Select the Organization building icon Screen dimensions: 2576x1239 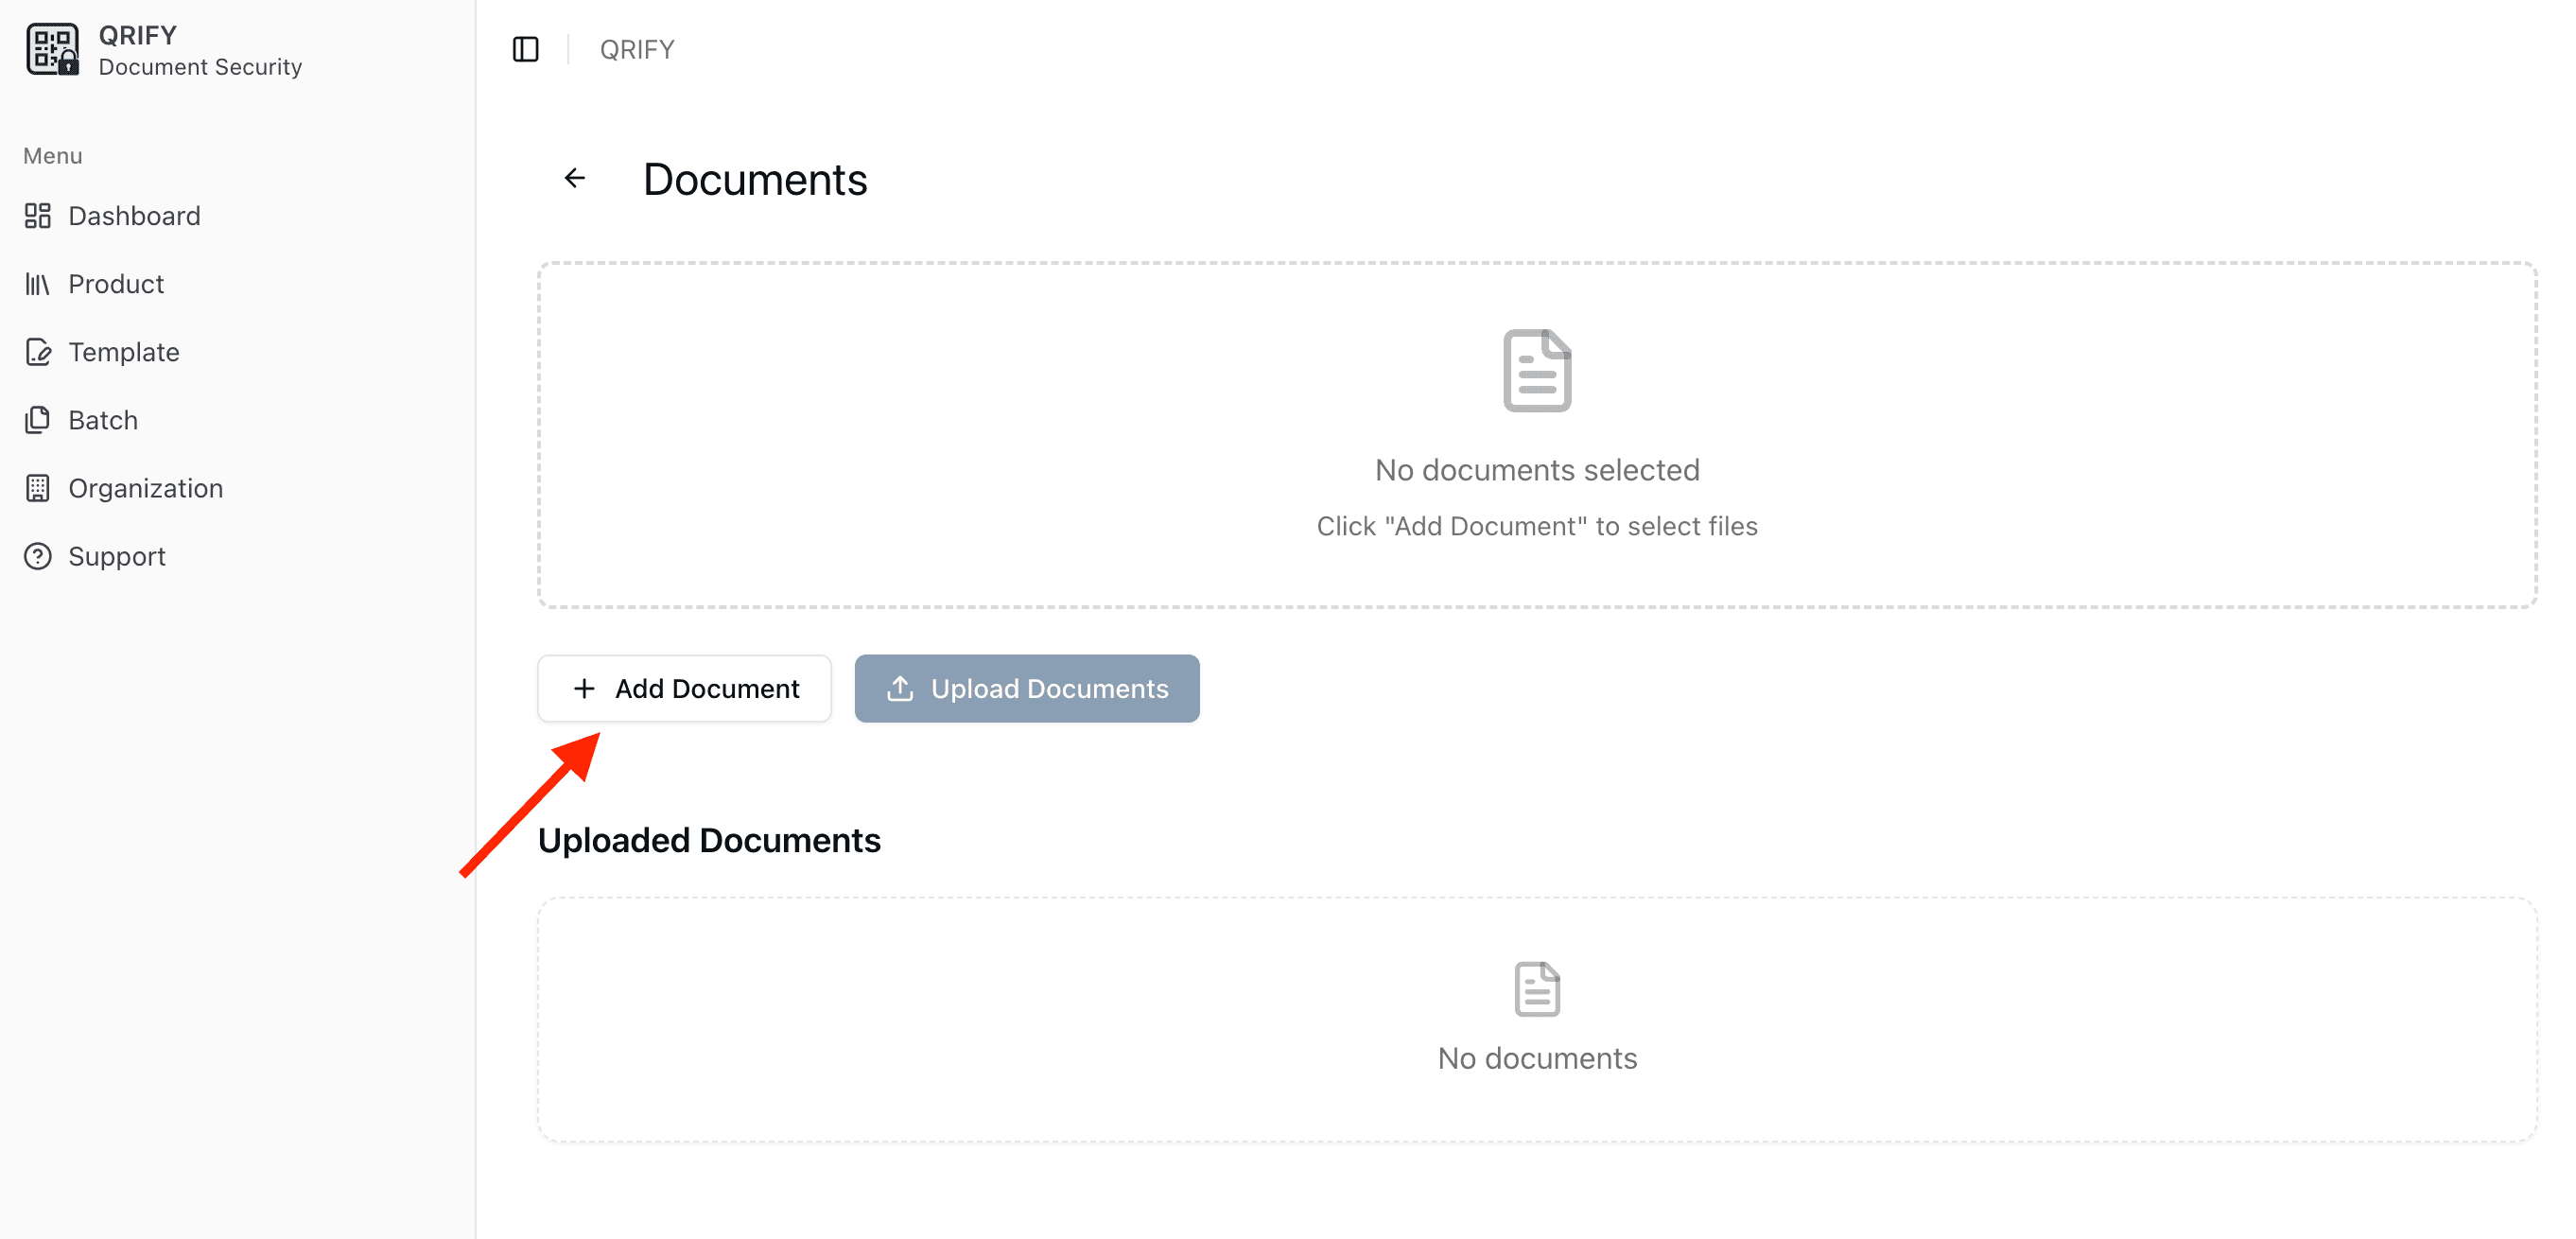(38, 488)
